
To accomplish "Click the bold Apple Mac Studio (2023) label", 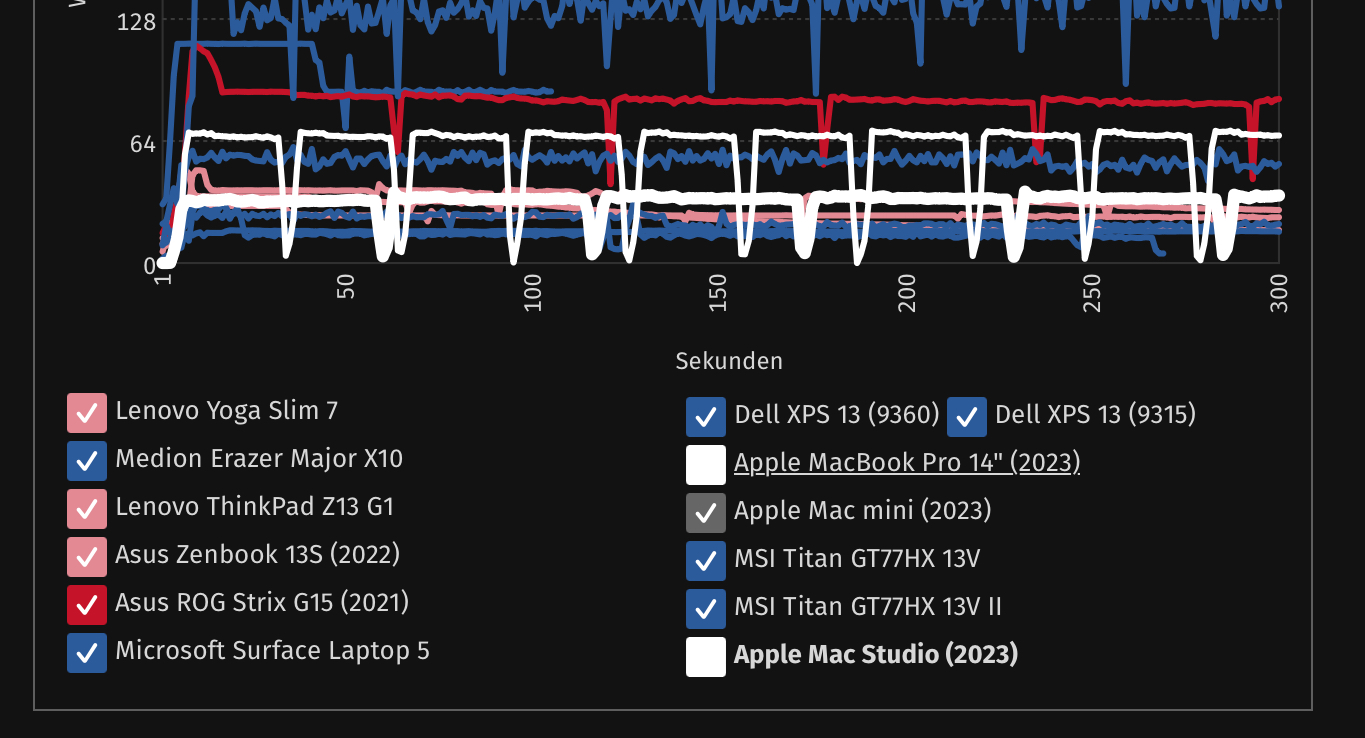I will point(876,655).
